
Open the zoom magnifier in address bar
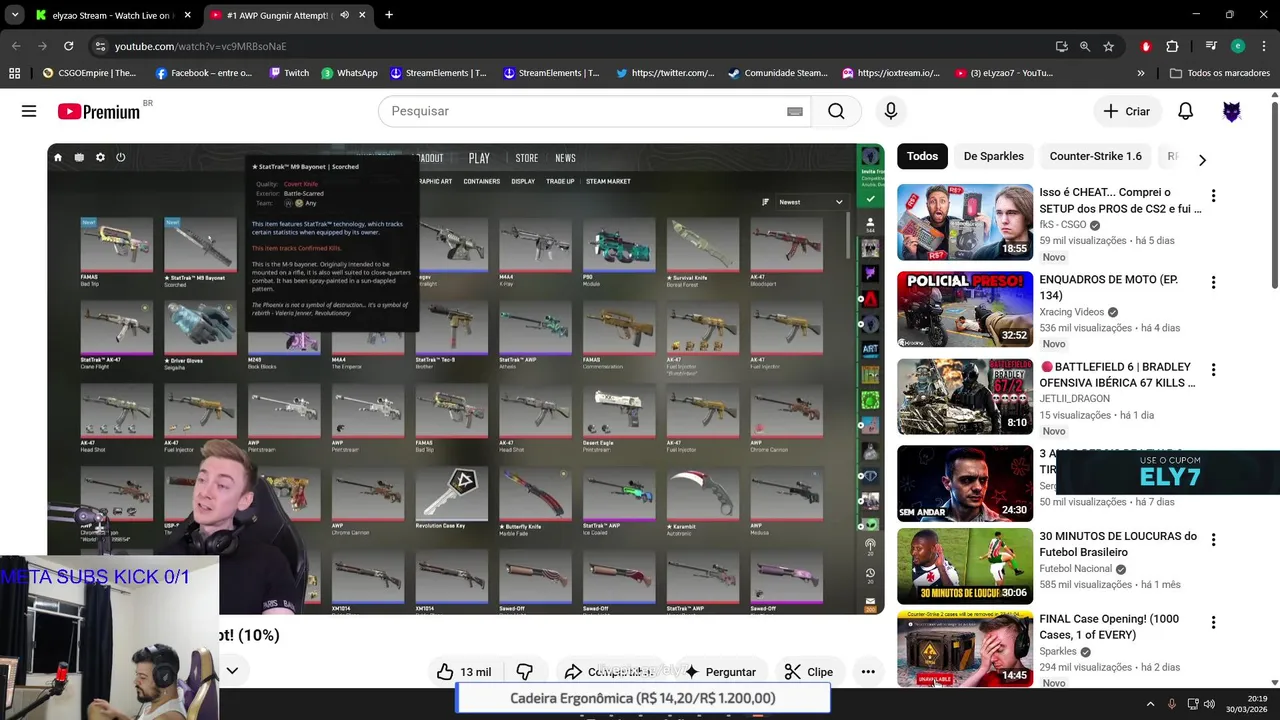1085,46
